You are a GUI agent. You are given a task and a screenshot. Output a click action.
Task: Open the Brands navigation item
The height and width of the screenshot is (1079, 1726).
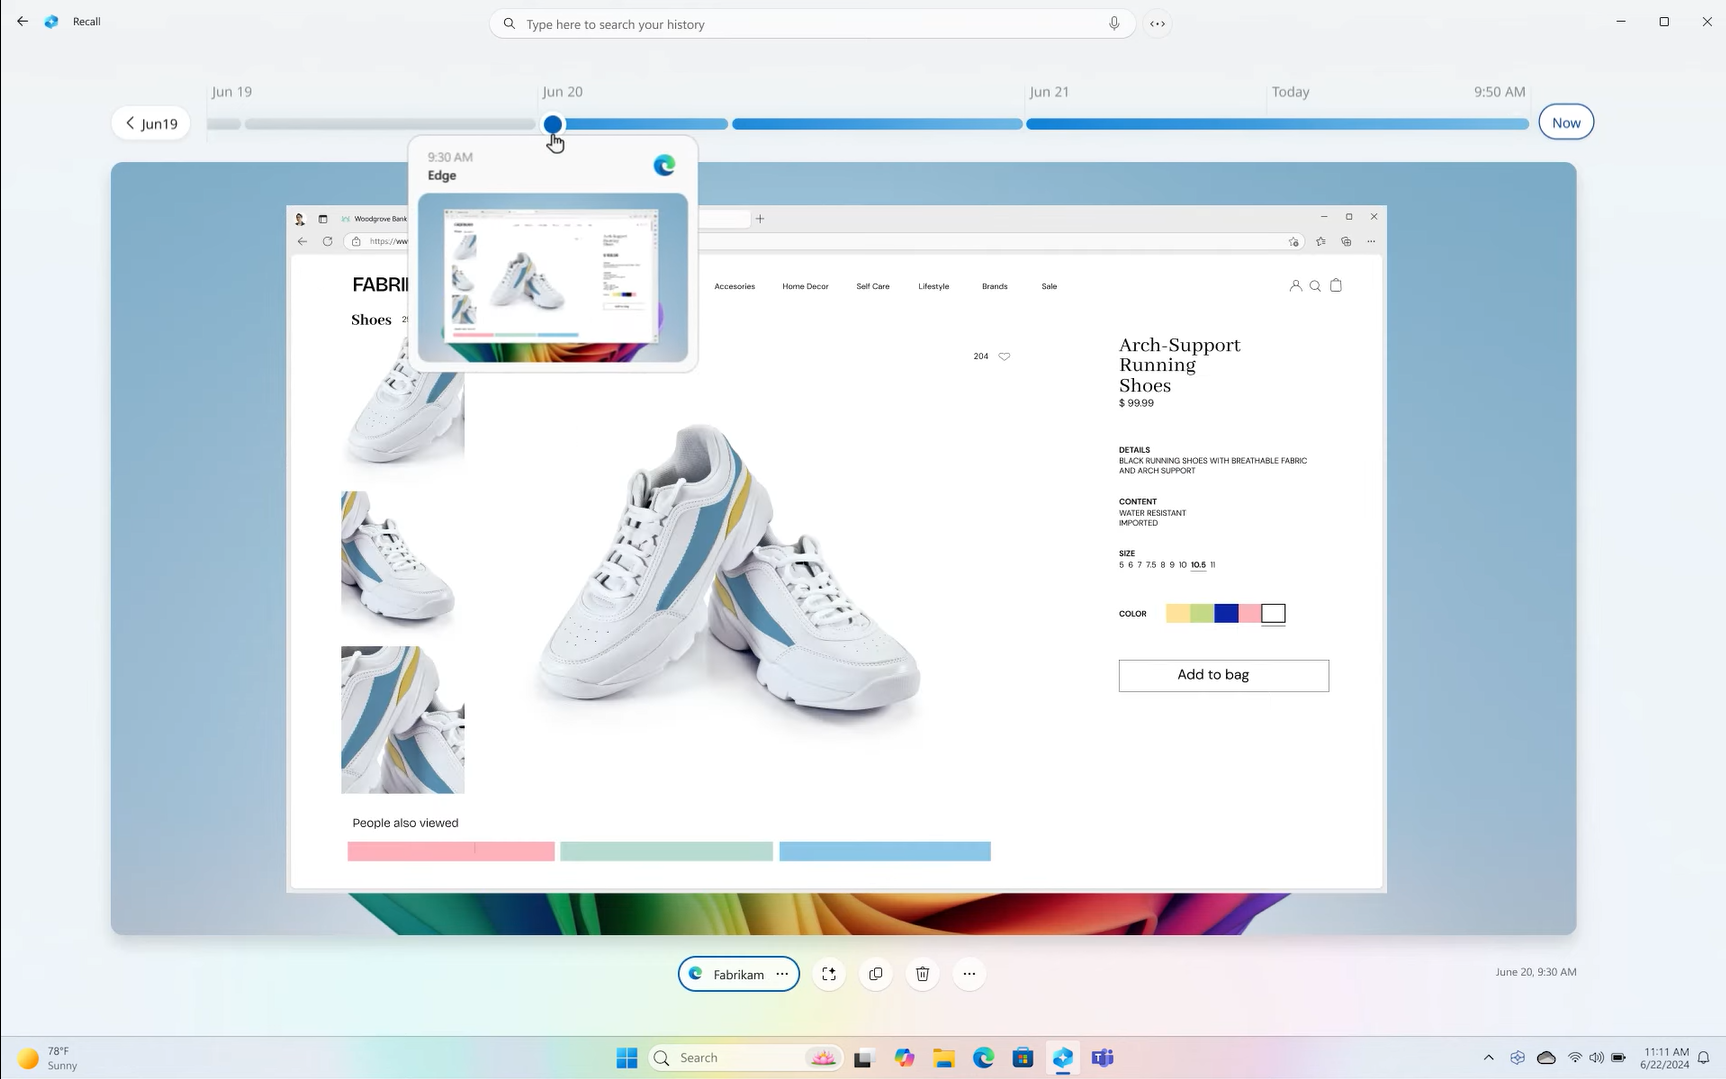[x=994, y=287]
